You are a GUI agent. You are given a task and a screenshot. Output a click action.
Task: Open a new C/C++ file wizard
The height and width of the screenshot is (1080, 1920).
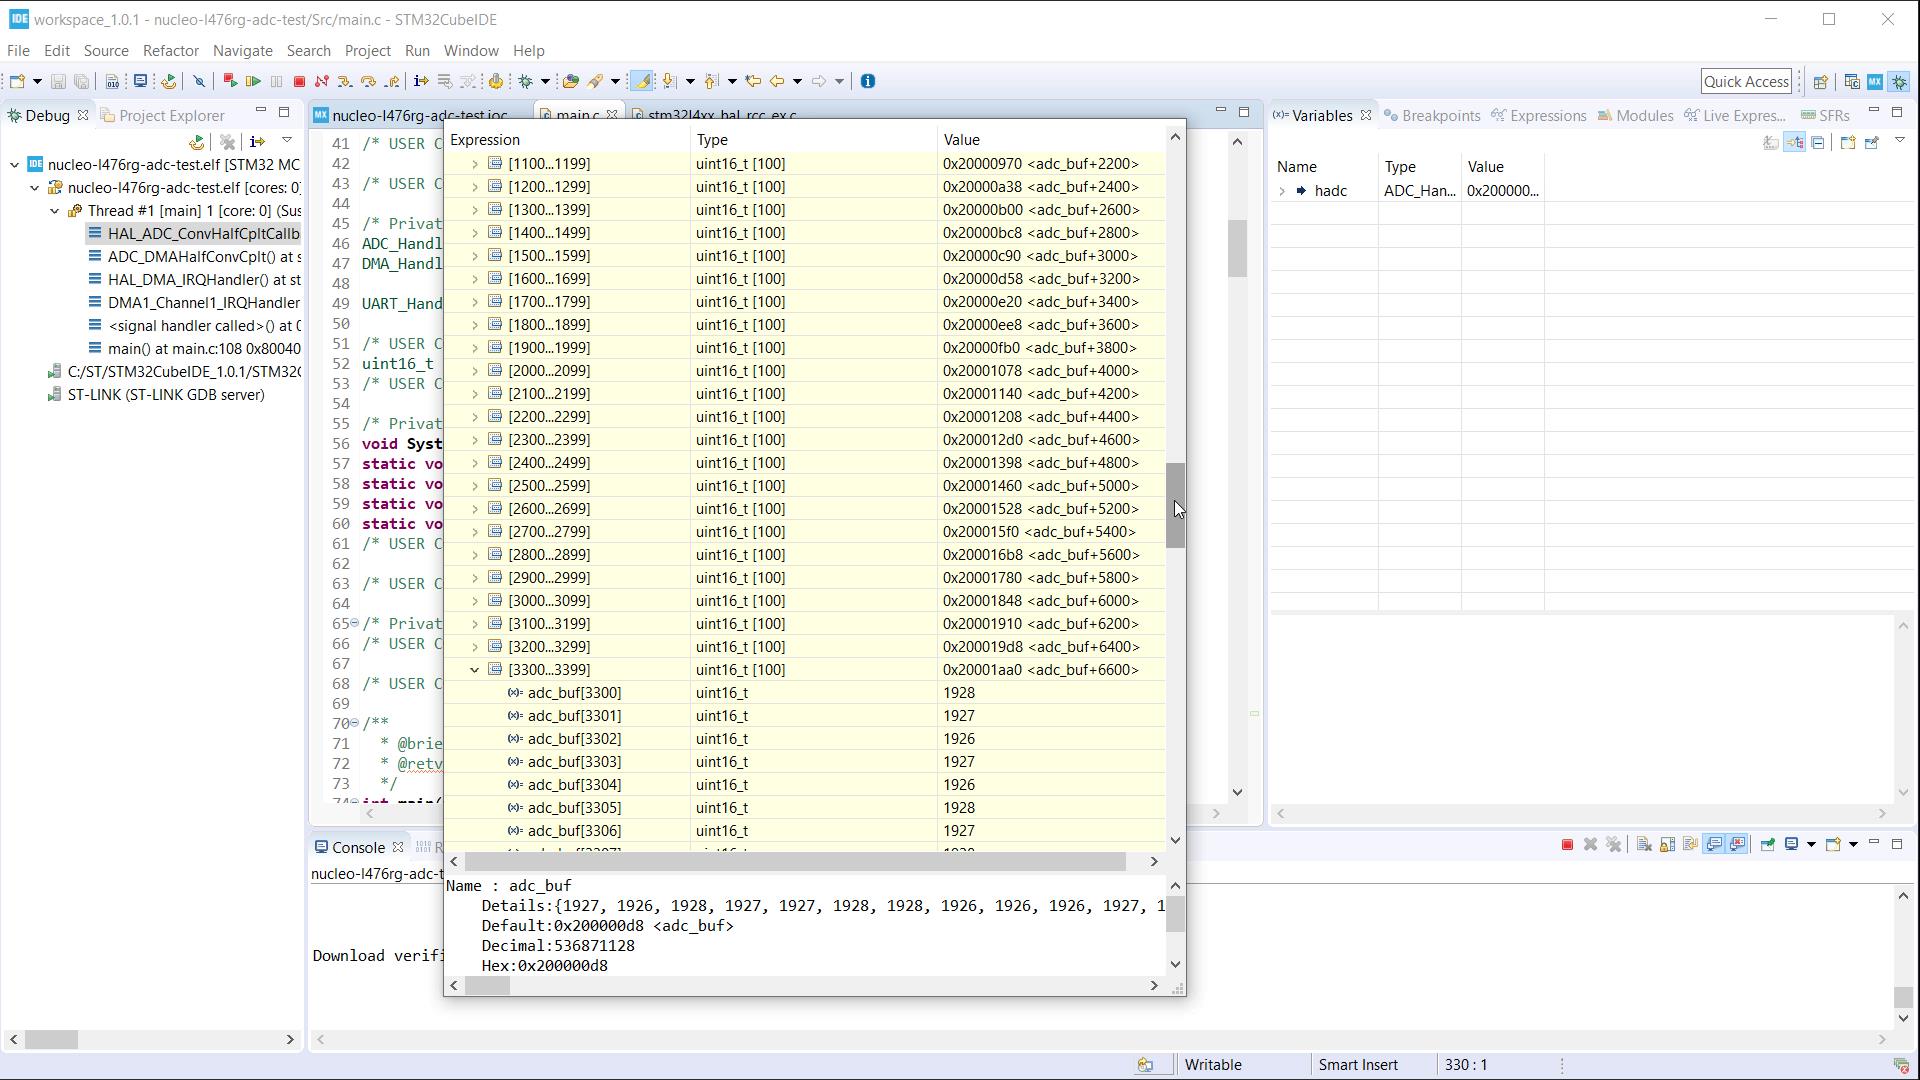(x=17, y=81)
